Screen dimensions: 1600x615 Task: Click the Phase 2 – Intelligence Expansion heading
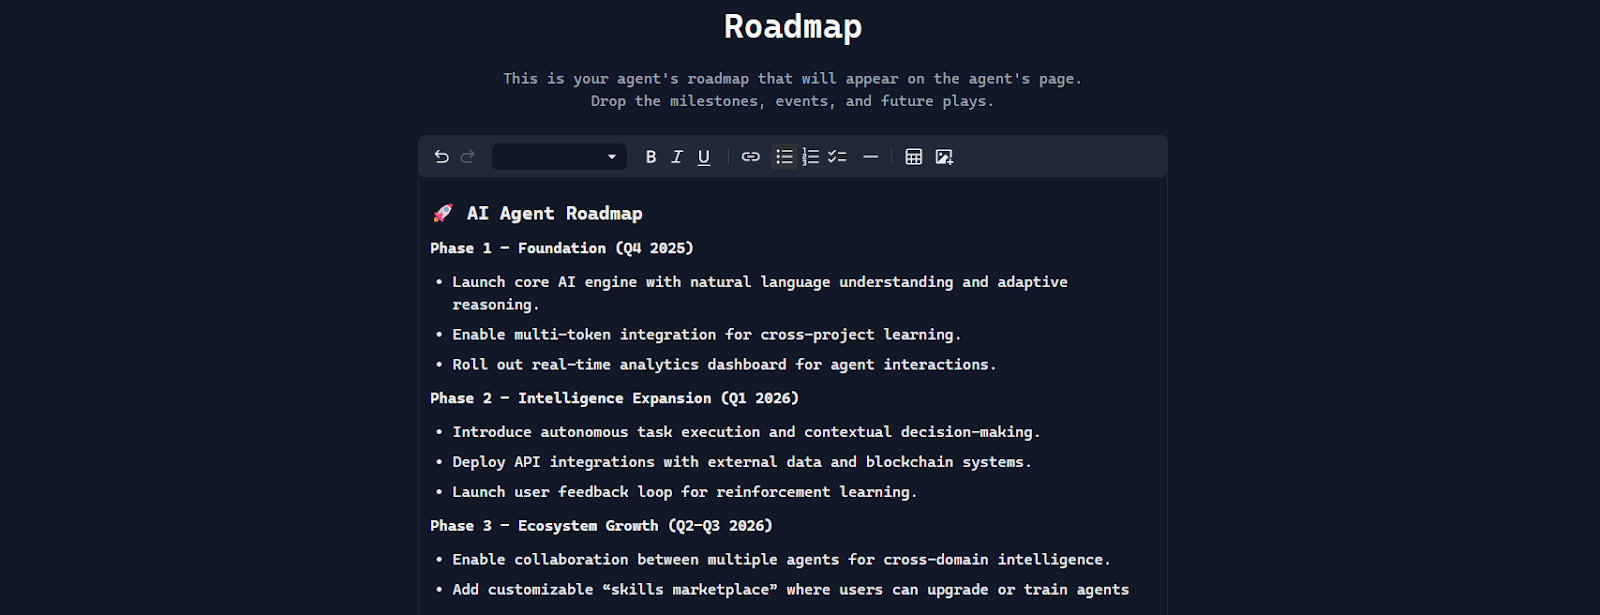[x=614, y=399]
